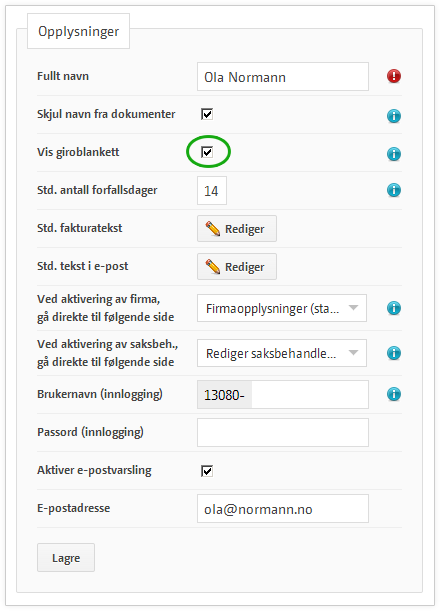Viewport: 440px width, 611px height.
Task: Toggle the Vis giroblankett checkbox
Action: 207,152
